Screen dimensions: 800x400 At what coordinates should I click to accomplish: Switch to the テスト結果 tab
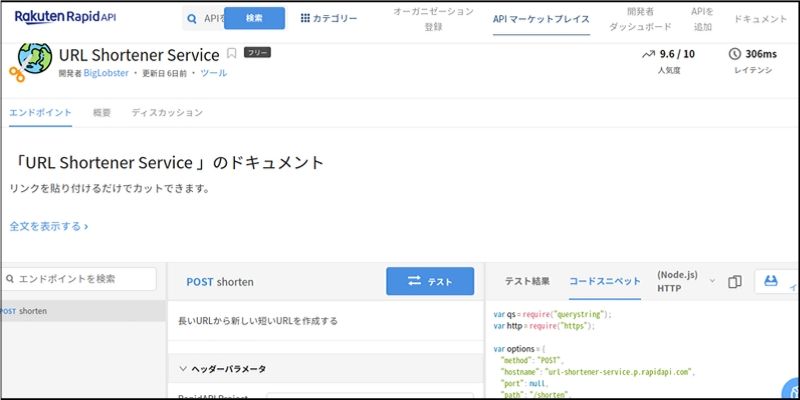pos(527,281)
